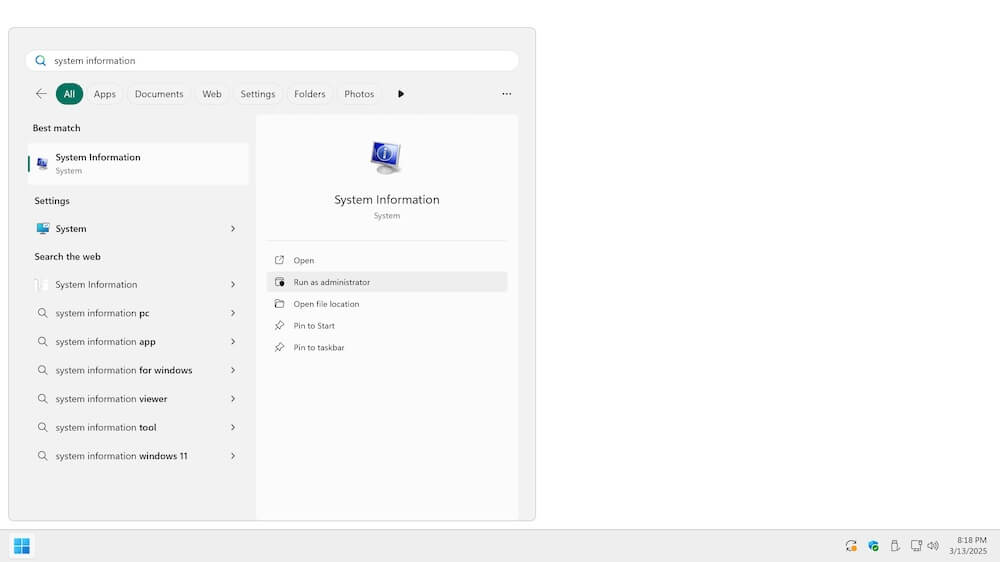The image size is (1000, 562).
Task: Open the three-dot options menu
Action: pos(506,94)
